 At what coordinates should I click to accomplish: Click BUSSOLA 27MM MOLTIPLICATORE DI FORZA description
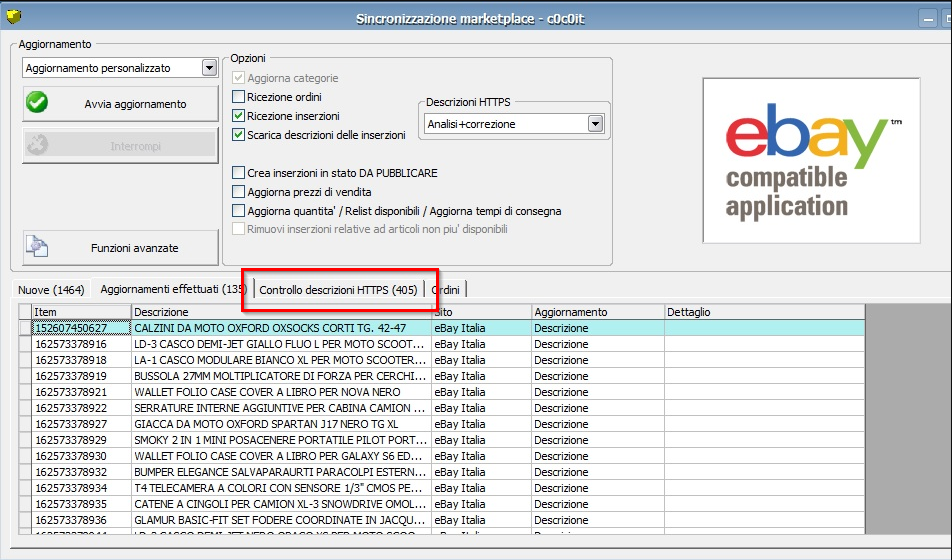click(x=281, y=376)
